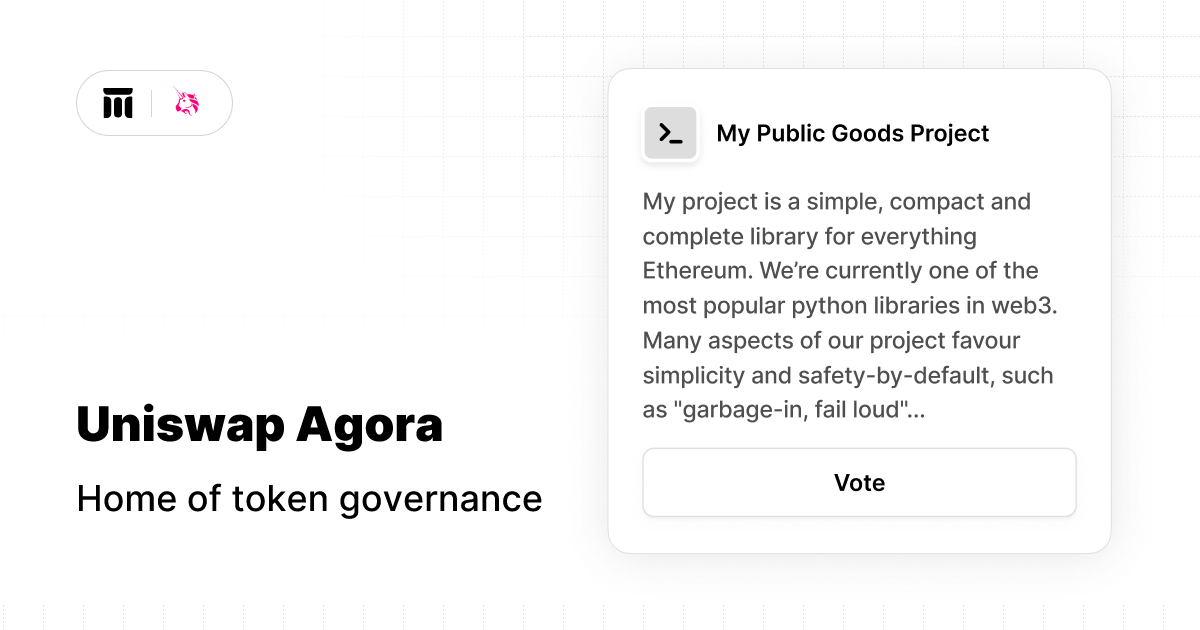Click the pink Uniswap unicorn logo
The width and height of the screenshot is (1200, 630).
coord(187,102)
